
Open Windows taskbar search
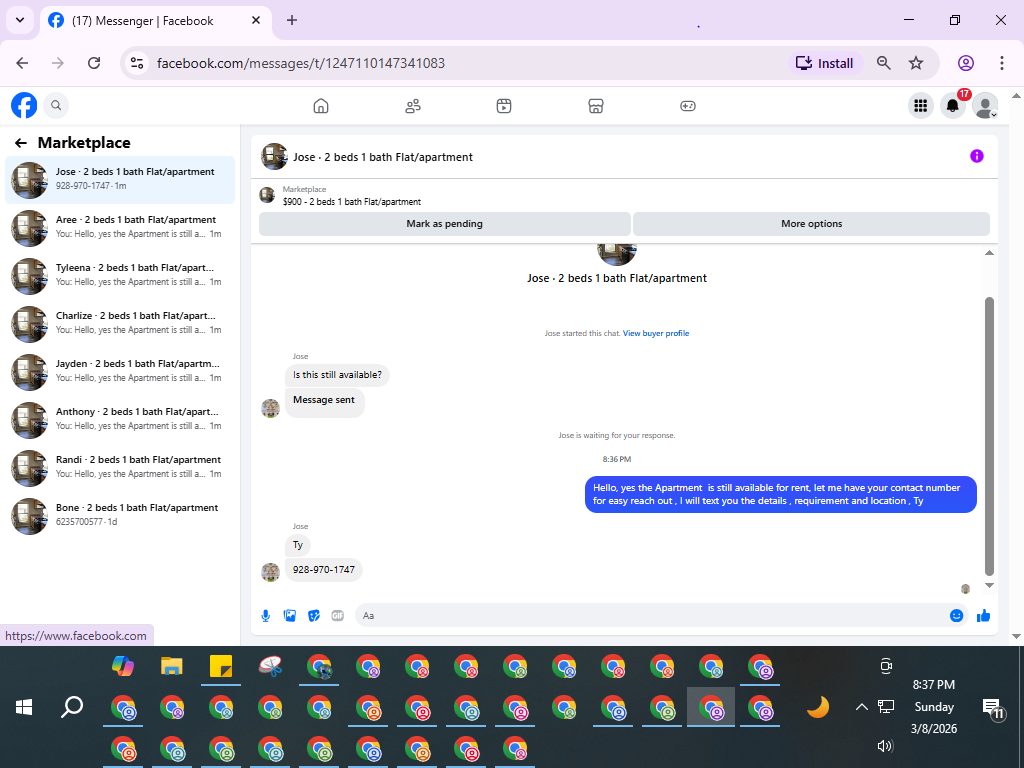pos(72,707)
